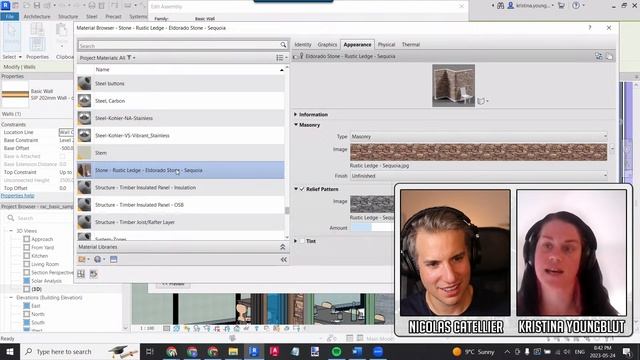The image size is (640, 360).
Task: Toggle the {3D} view box
Action: point(27,289)
